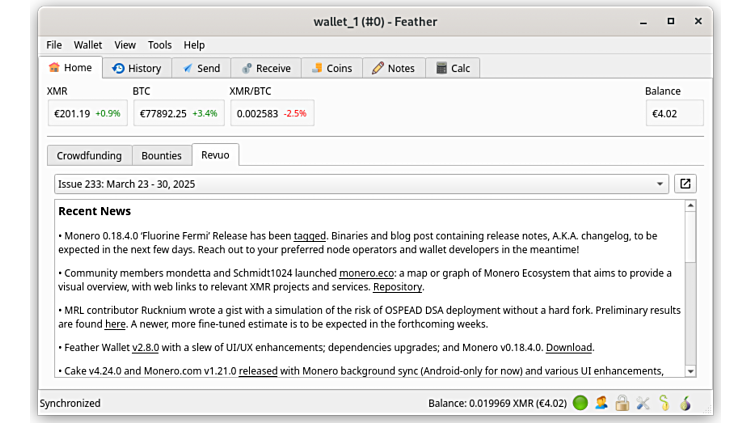The width and height of the screenshot is (752, 423).
Task: Open settings via wrench and screwdriver icon
Action: pyautogui.click(x=643, y=403)
